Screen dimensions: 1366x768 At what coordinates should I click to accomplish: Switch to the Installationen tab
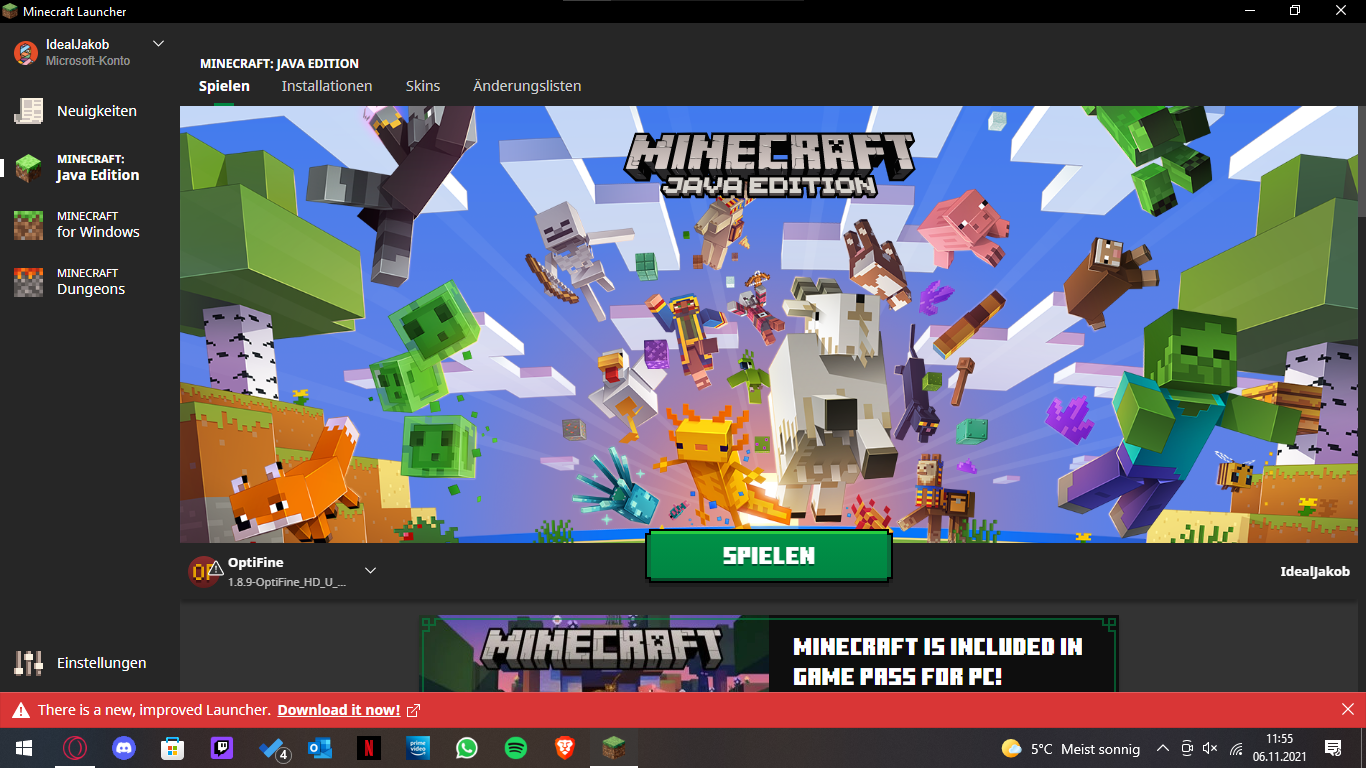(327, 86)
